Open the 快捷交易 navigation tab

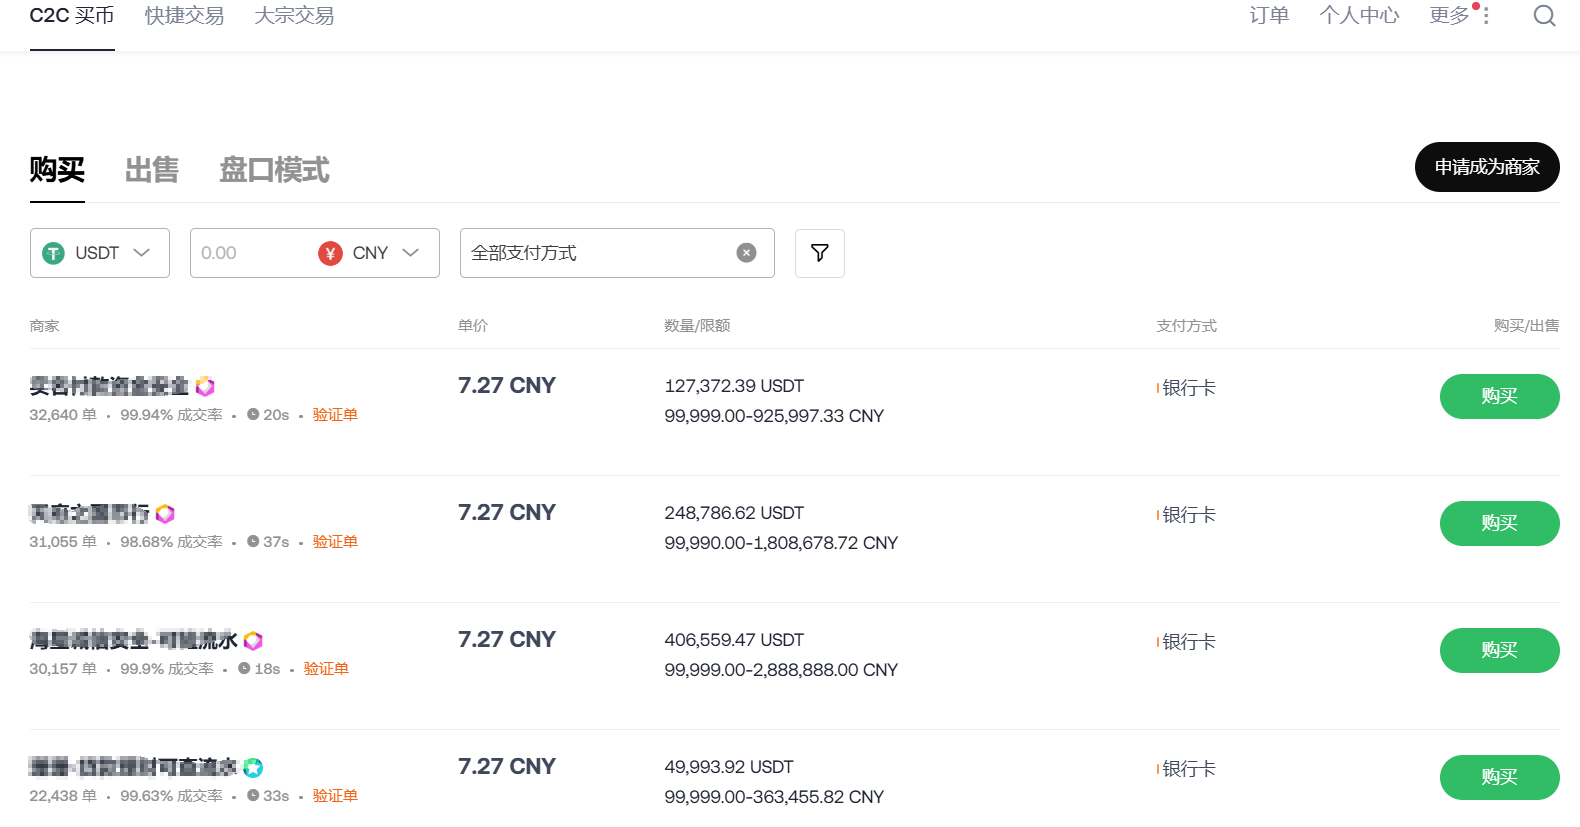[x=184, y=16]
